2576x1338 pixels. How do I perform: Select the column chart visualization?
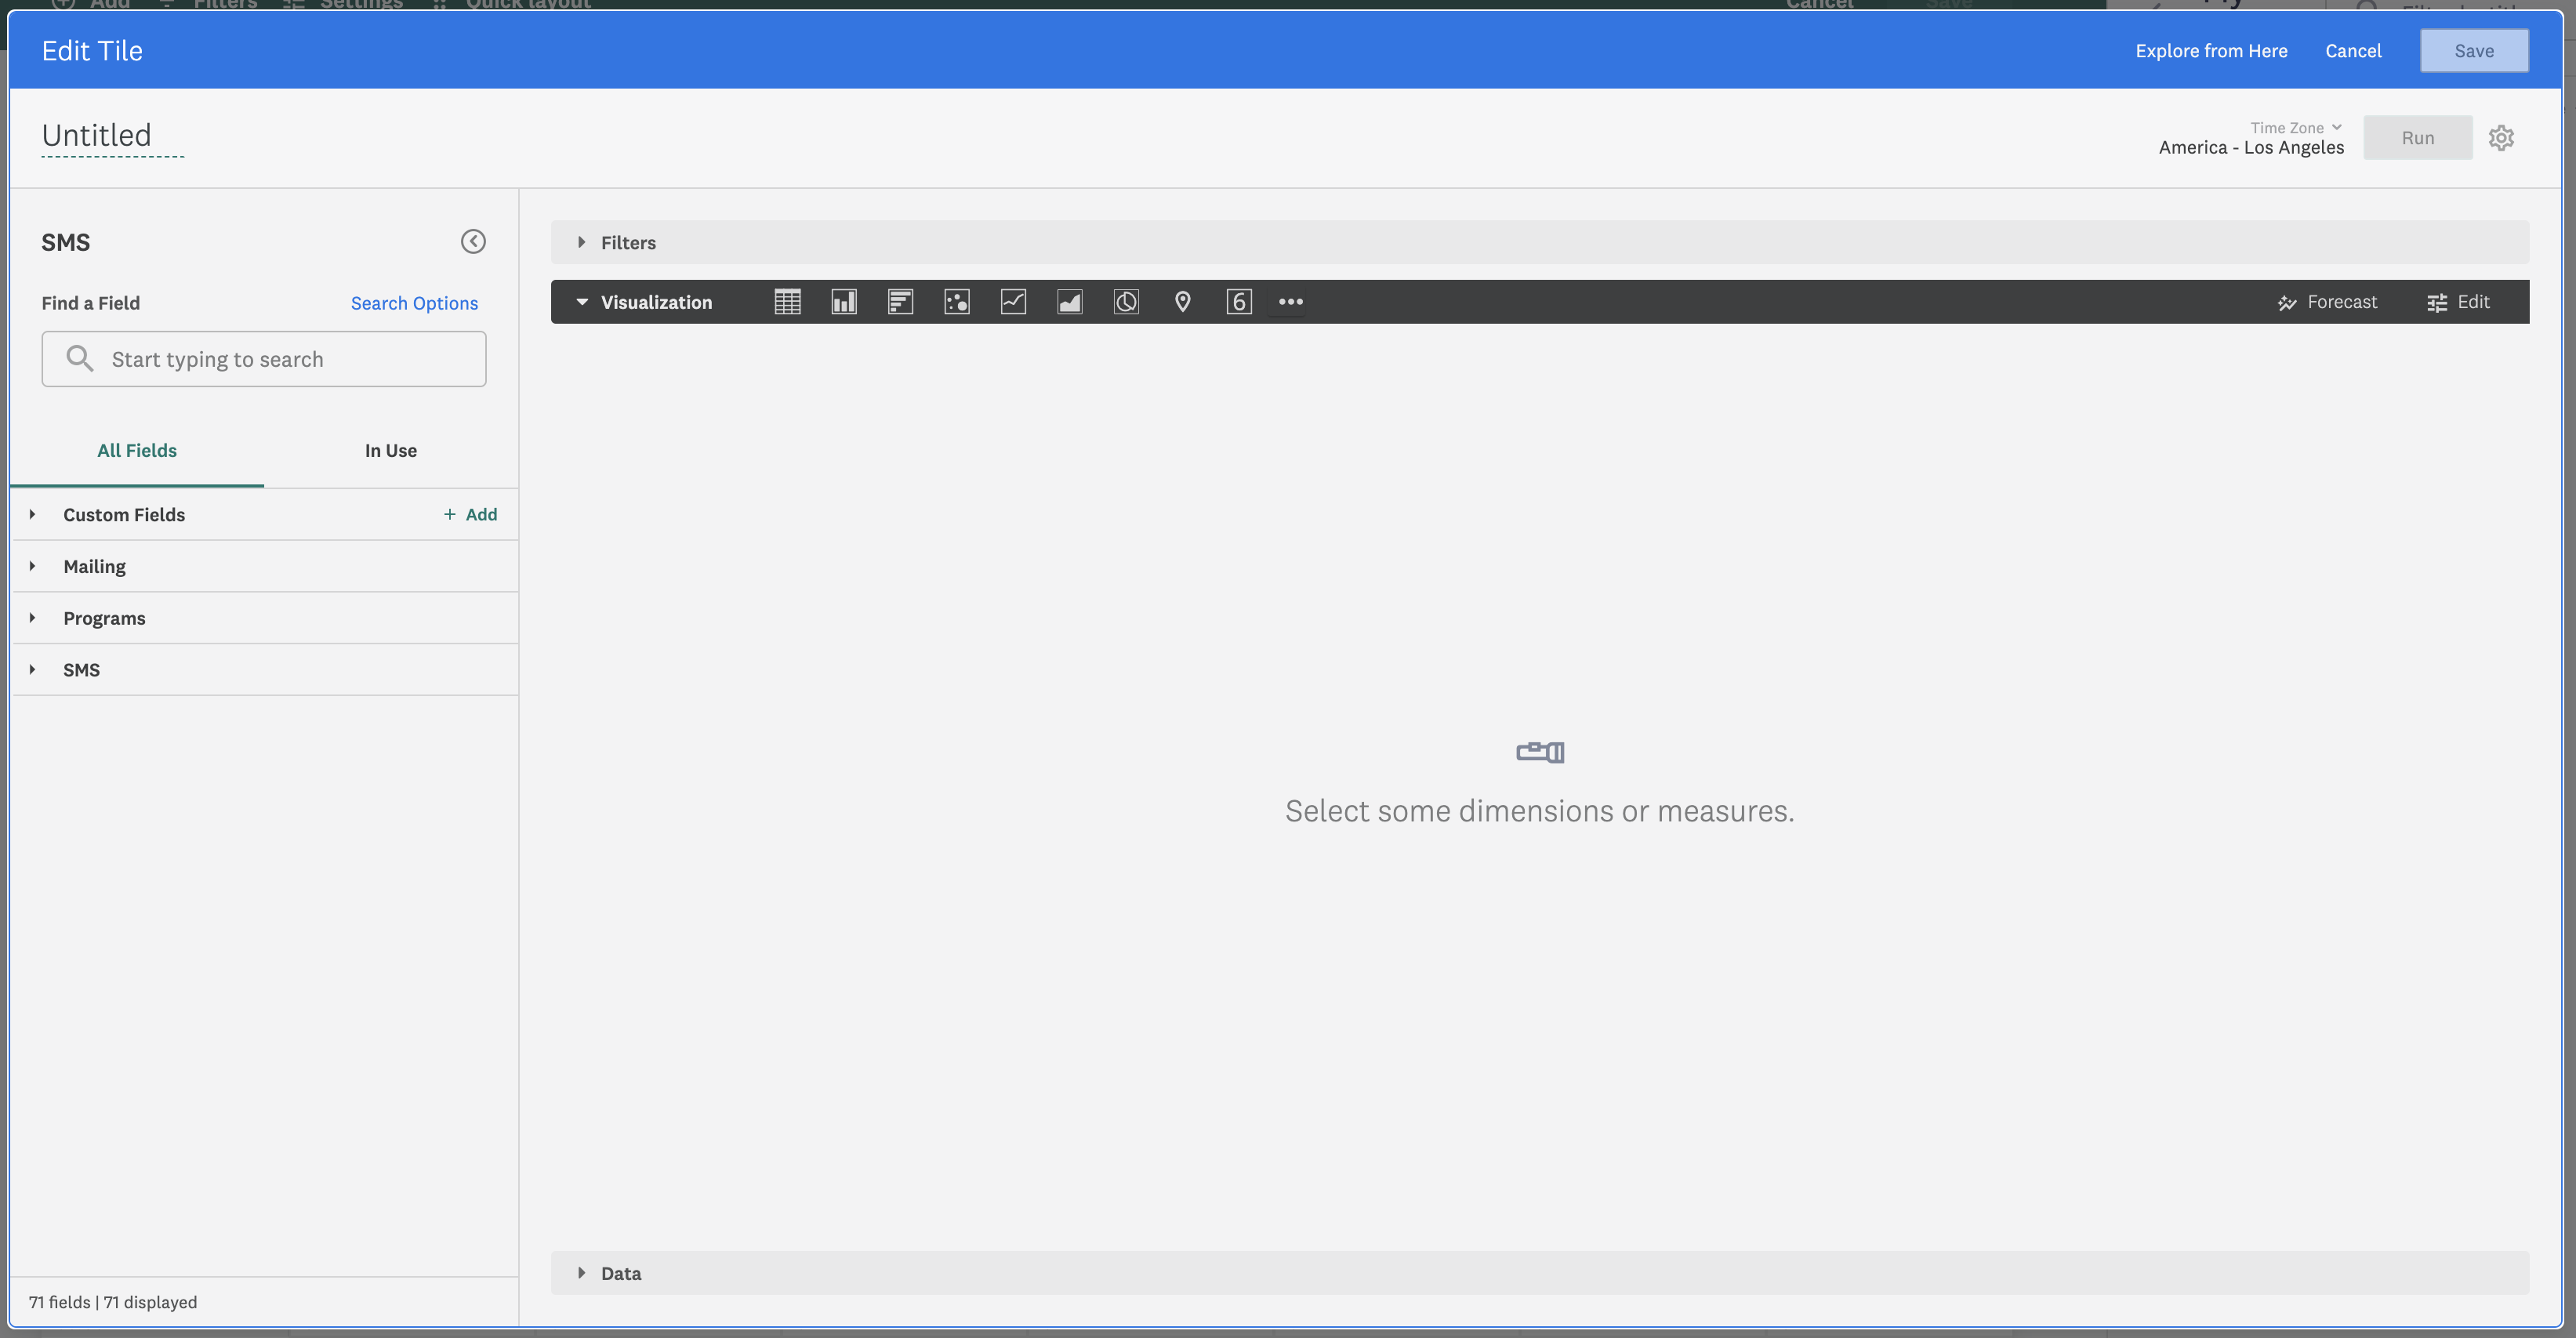[x=843, y=301]
